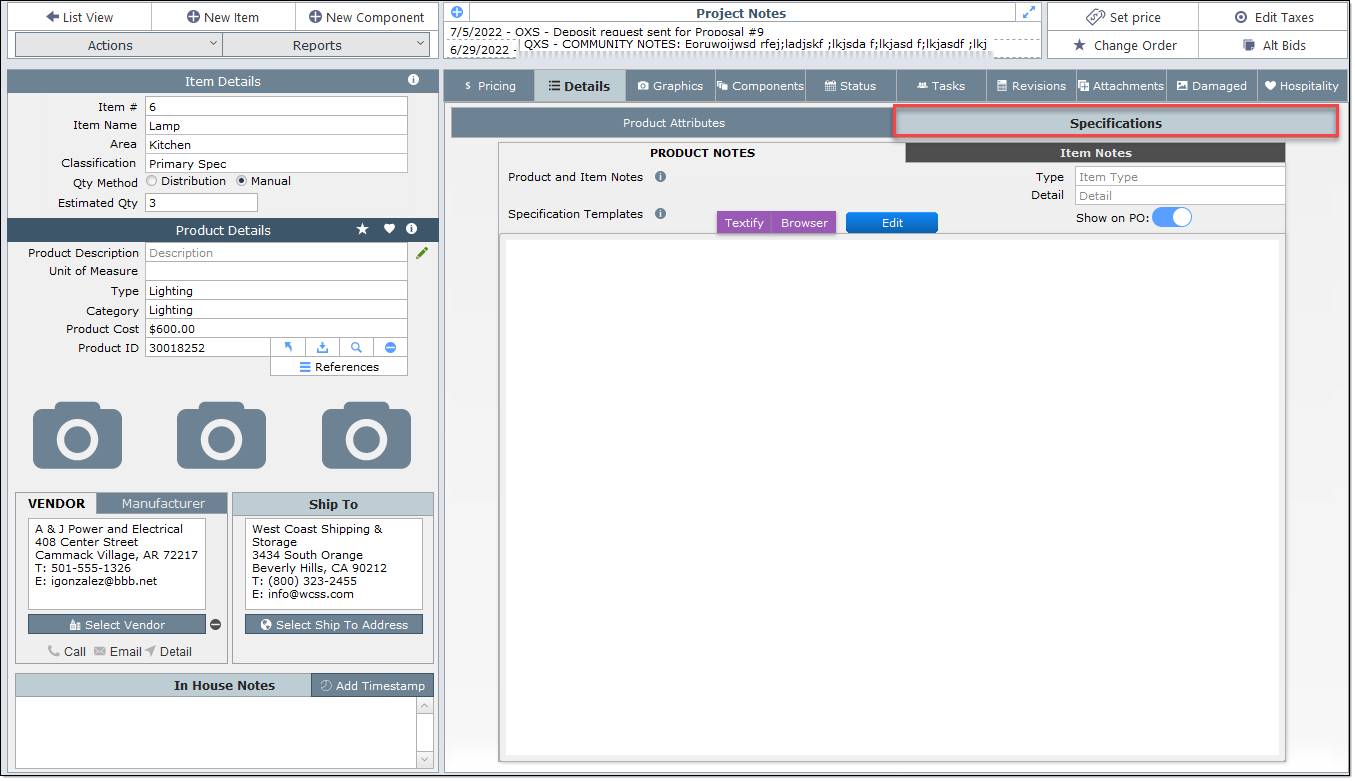The width and height of the screenshot is (1355, 781).
Task: Click the purple Browser button
Action: 804,222
